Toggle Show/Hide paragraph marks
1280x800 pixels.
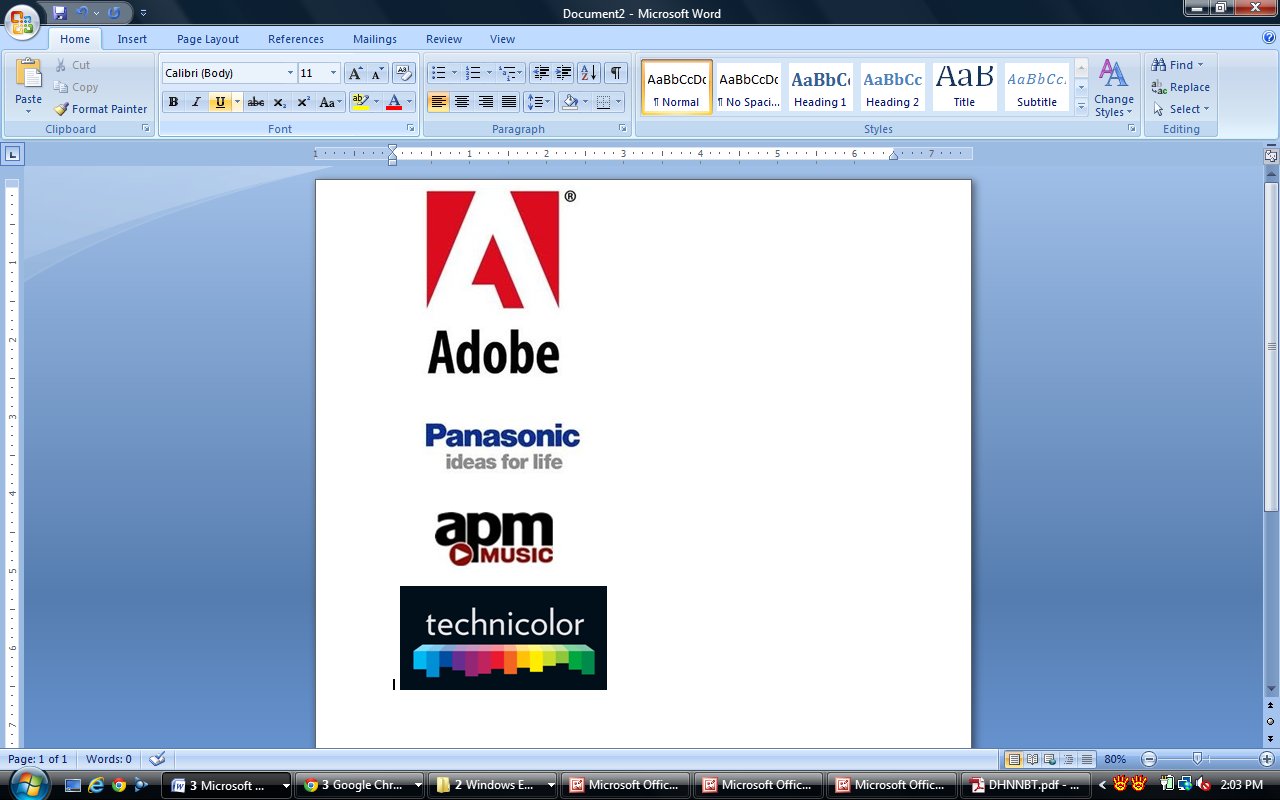point(616,73)
